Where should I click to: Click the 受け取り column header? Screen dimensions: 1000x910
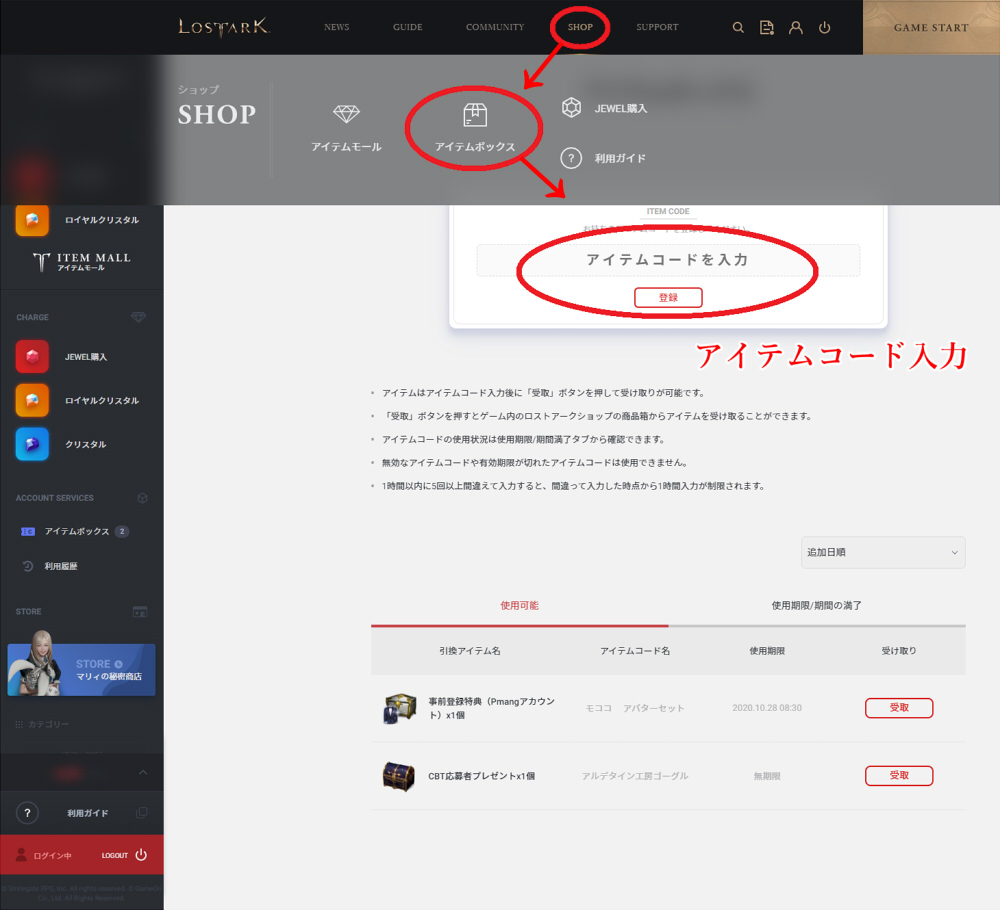tap(899, 650)
